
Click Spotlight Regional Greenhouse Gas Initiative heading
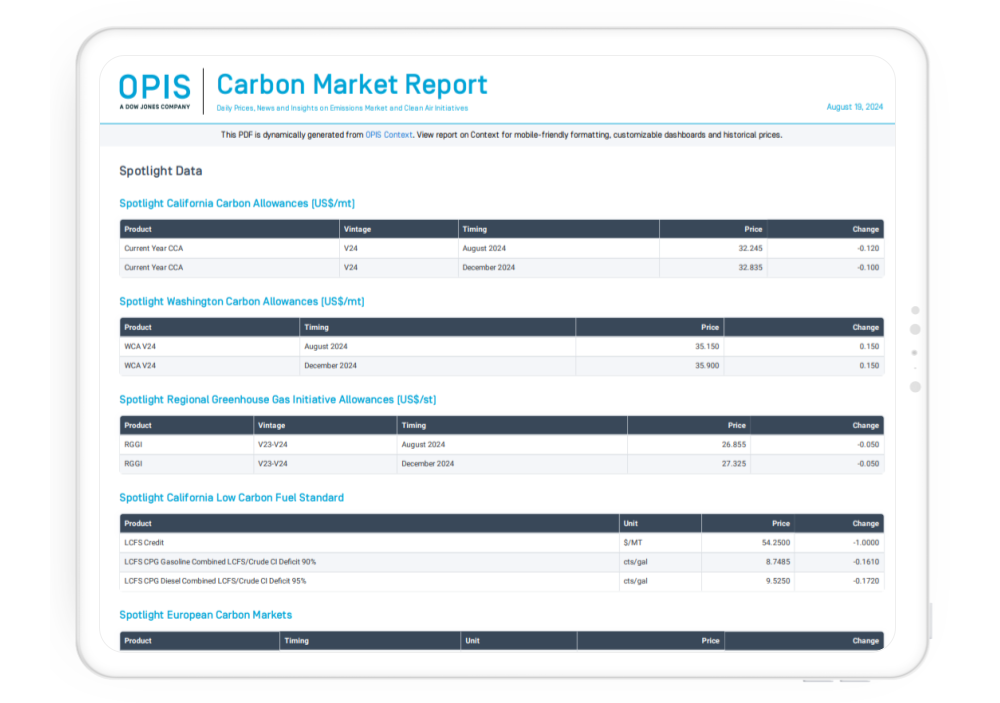click(277, 400)
